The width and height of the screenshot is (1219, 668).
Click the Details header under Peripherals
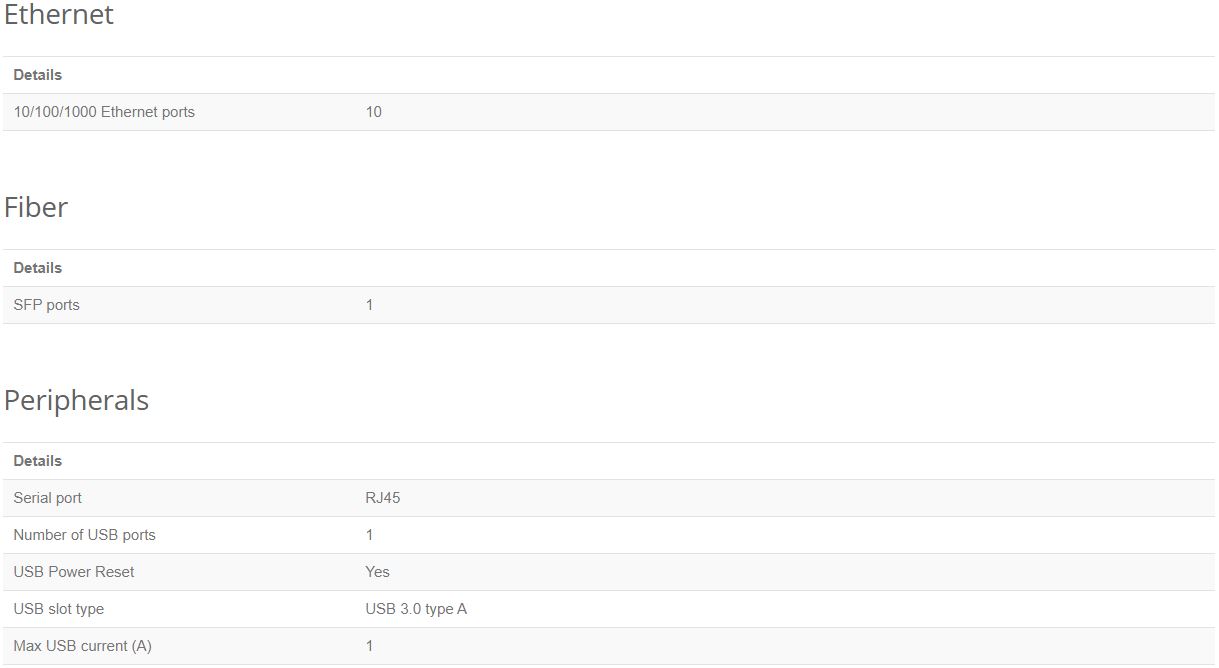[x=37, y=461]
